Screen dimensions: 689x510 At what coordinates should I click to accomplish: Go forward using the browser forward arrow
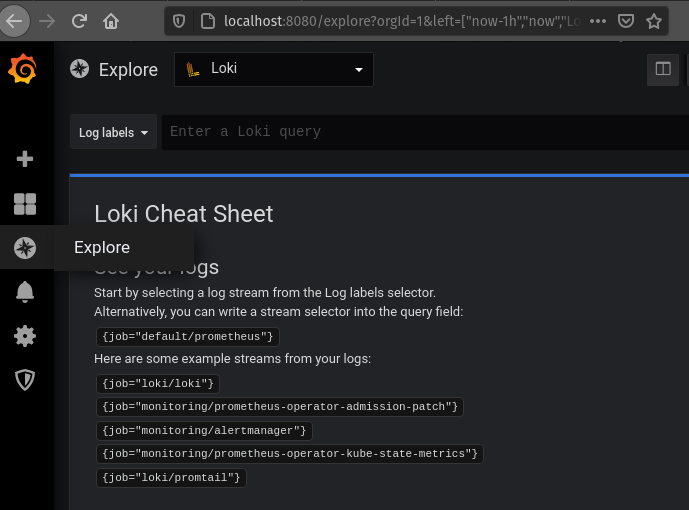47,21
